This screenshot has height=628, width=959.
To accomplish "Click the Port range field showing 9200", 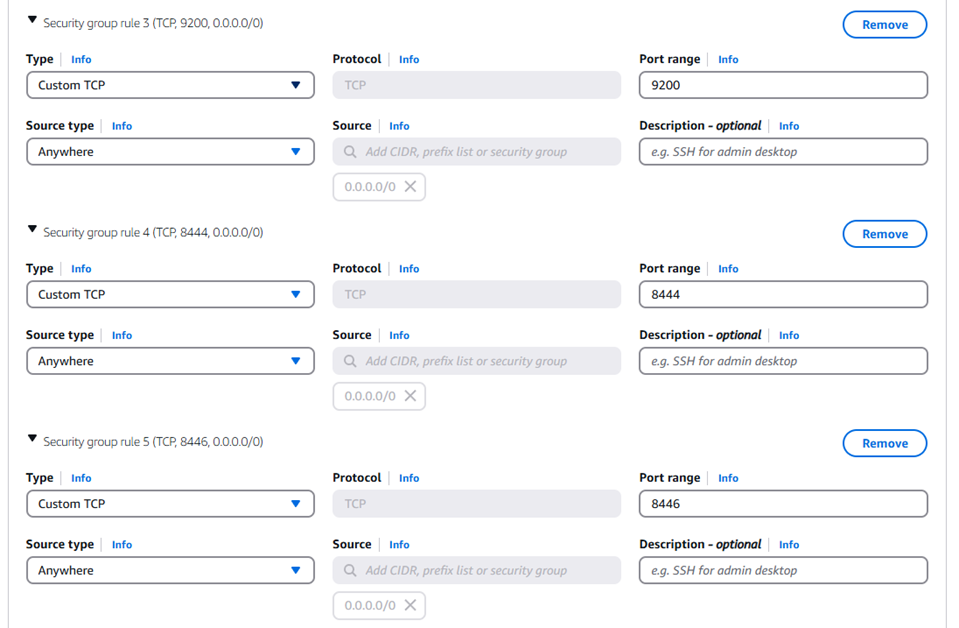I will pyautogui.click(x=782, y=85).
